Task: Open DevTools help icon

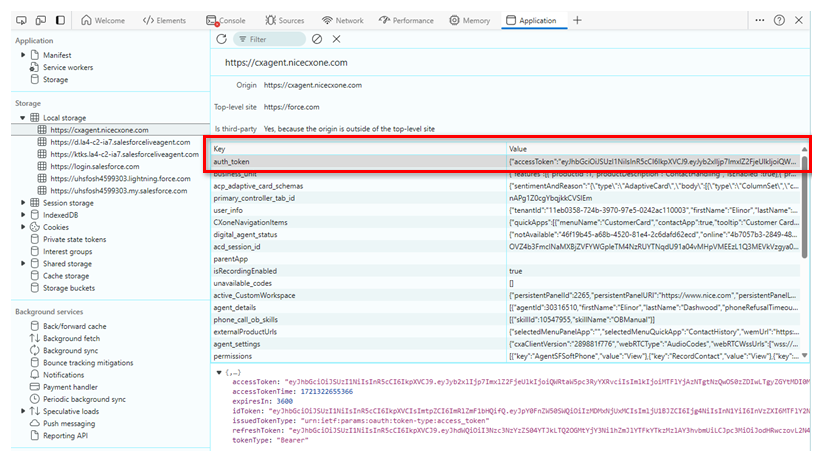Action: (x=779, y=20)
